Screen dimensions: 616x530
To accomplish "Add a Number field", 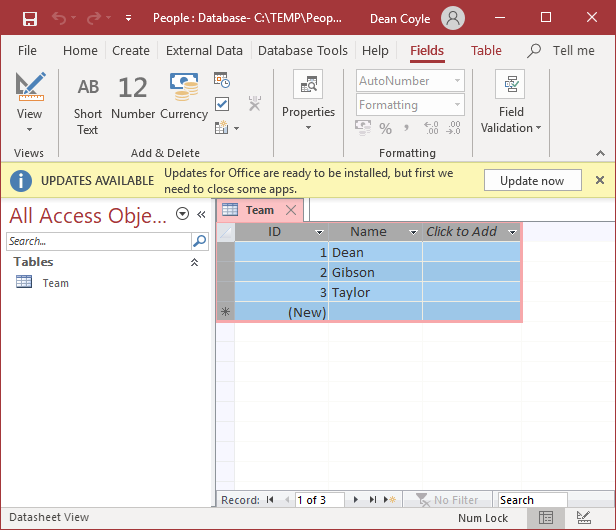I will tap(133, 97).
